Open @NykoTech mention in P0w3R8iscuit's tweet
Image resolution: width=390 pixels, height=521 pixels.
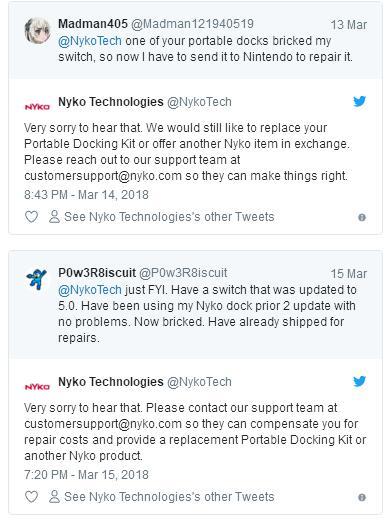pos(90,290)
